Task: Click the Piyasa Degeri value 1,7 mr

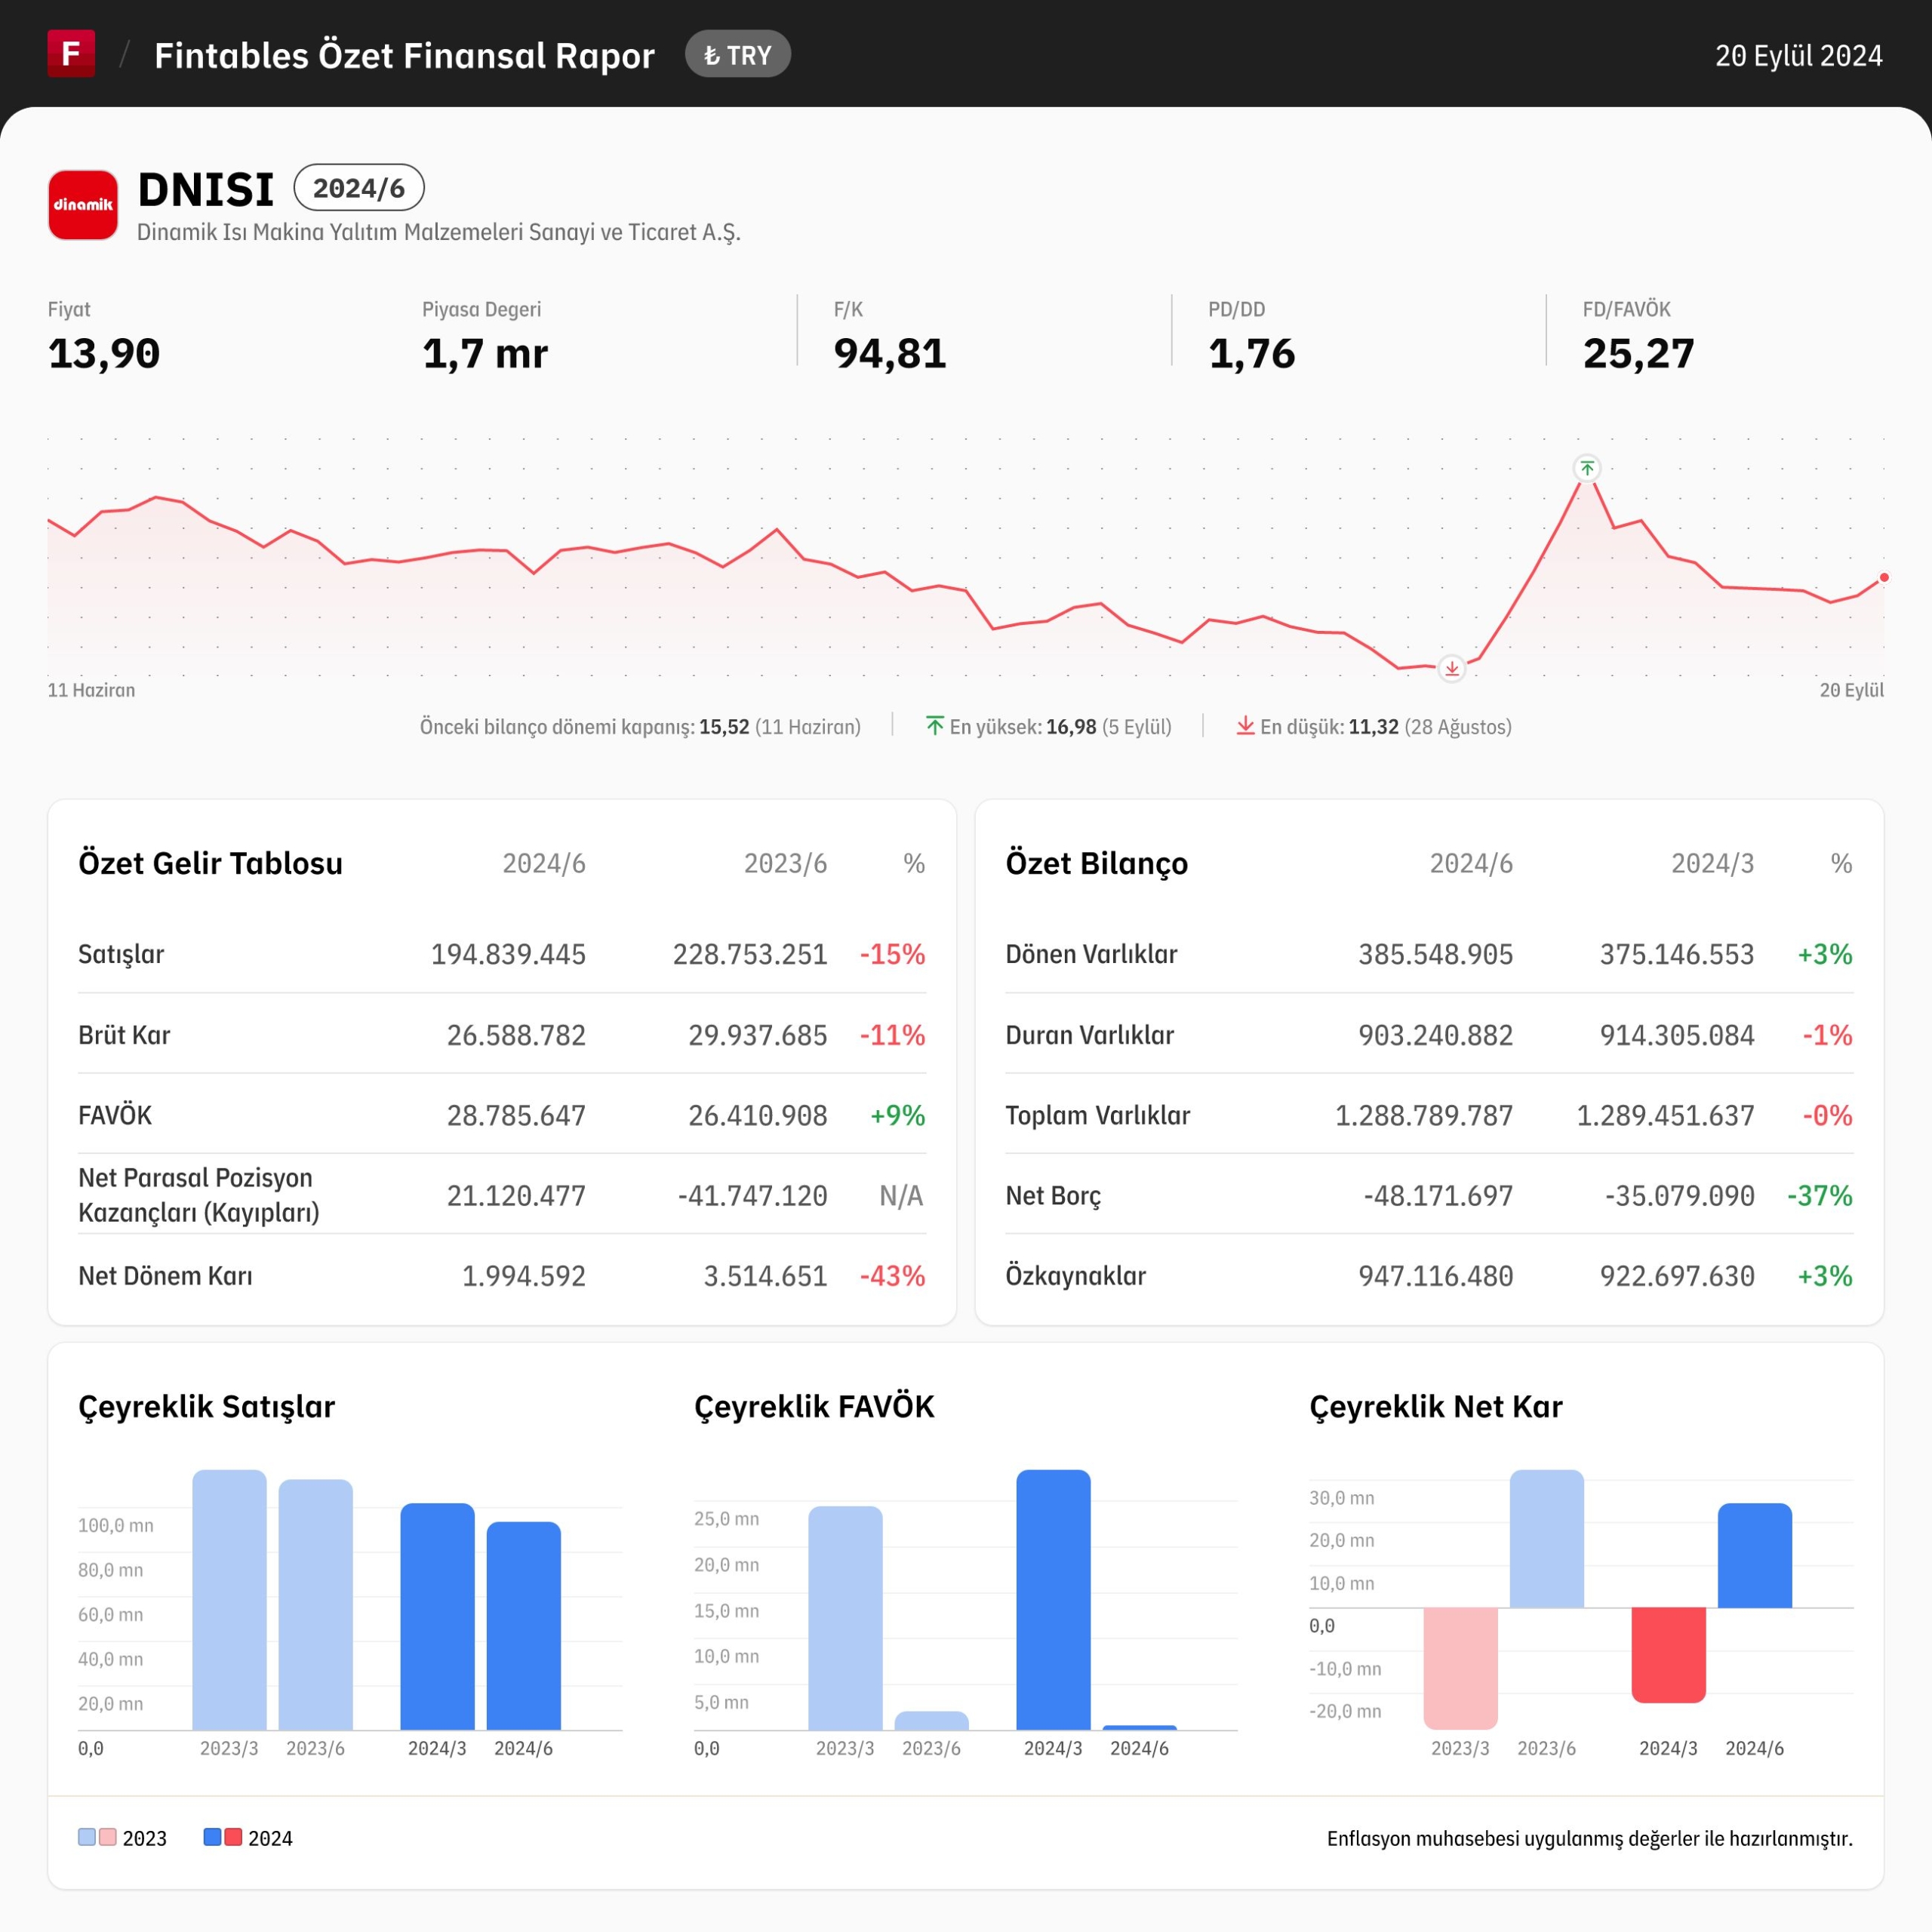Action: 485,353
